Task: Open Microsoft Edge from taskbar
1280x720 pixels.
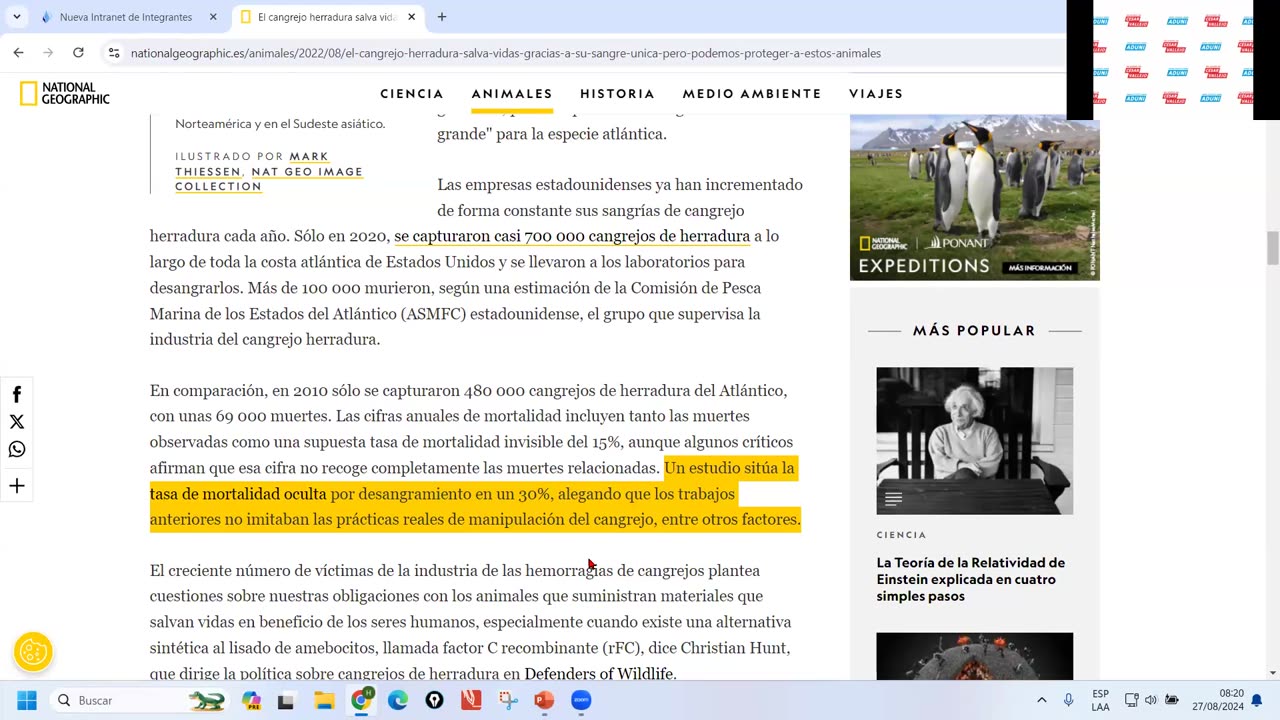Action: pos(398,700)
